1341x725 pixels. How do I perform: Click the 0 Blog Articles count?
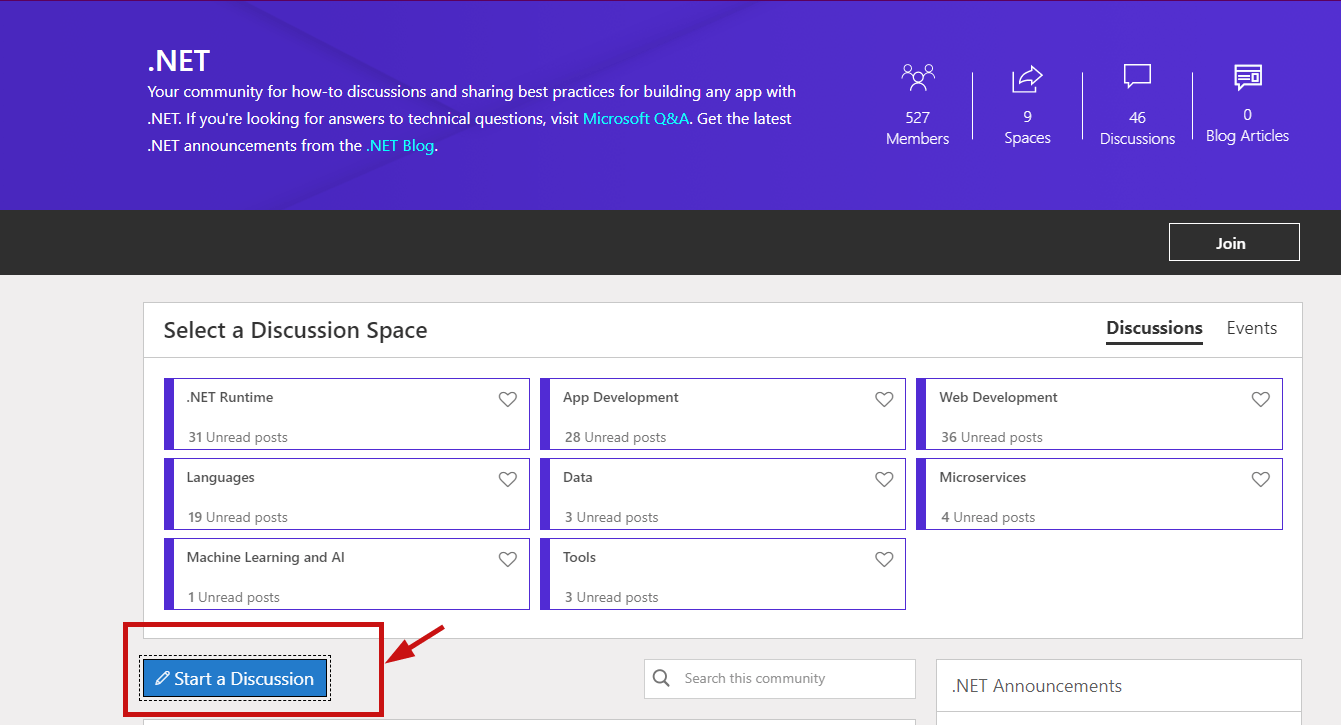pos(1247,125)
